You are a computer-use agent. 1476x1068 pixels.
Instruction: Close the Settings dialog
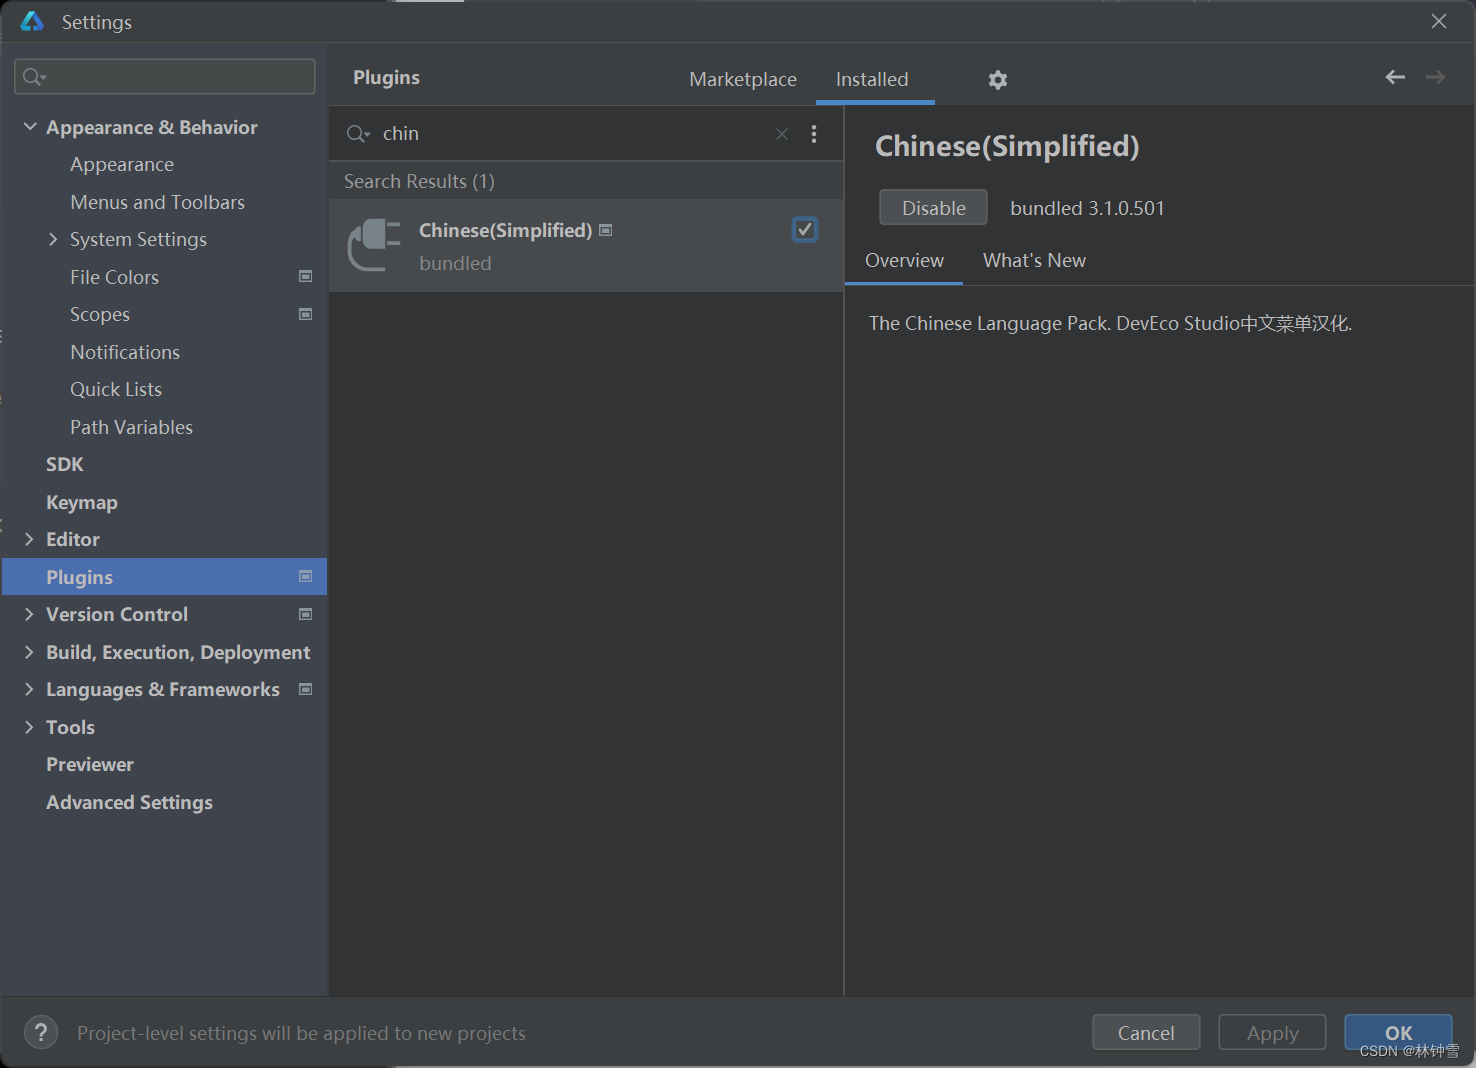[1439, 21]
